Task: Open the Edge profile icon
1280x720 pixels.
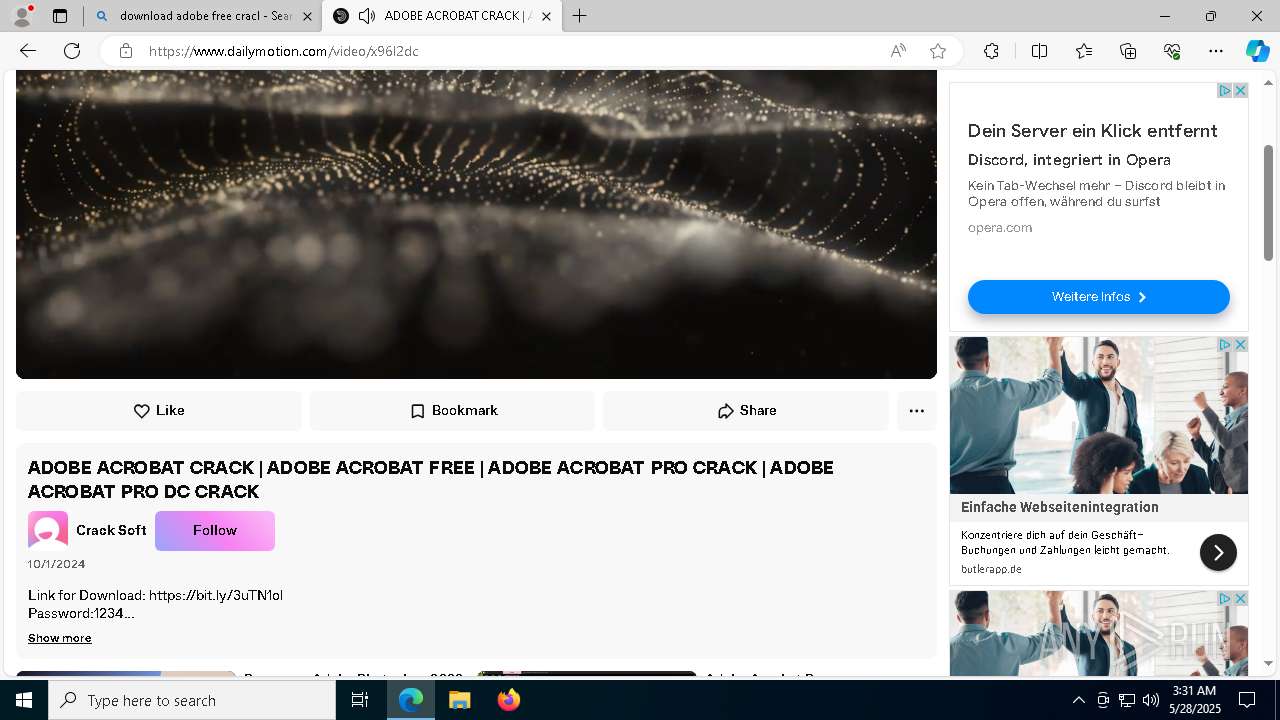Action: coord(22,16)
